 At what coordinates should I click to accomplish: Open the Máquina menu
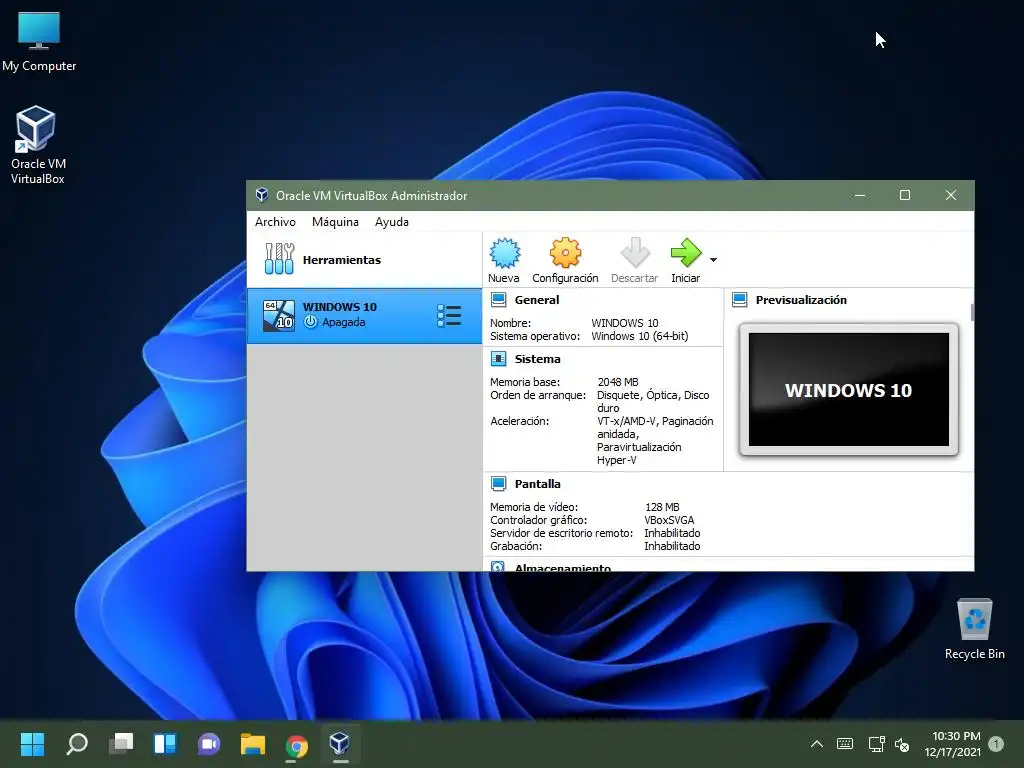[x=335, y=222]
